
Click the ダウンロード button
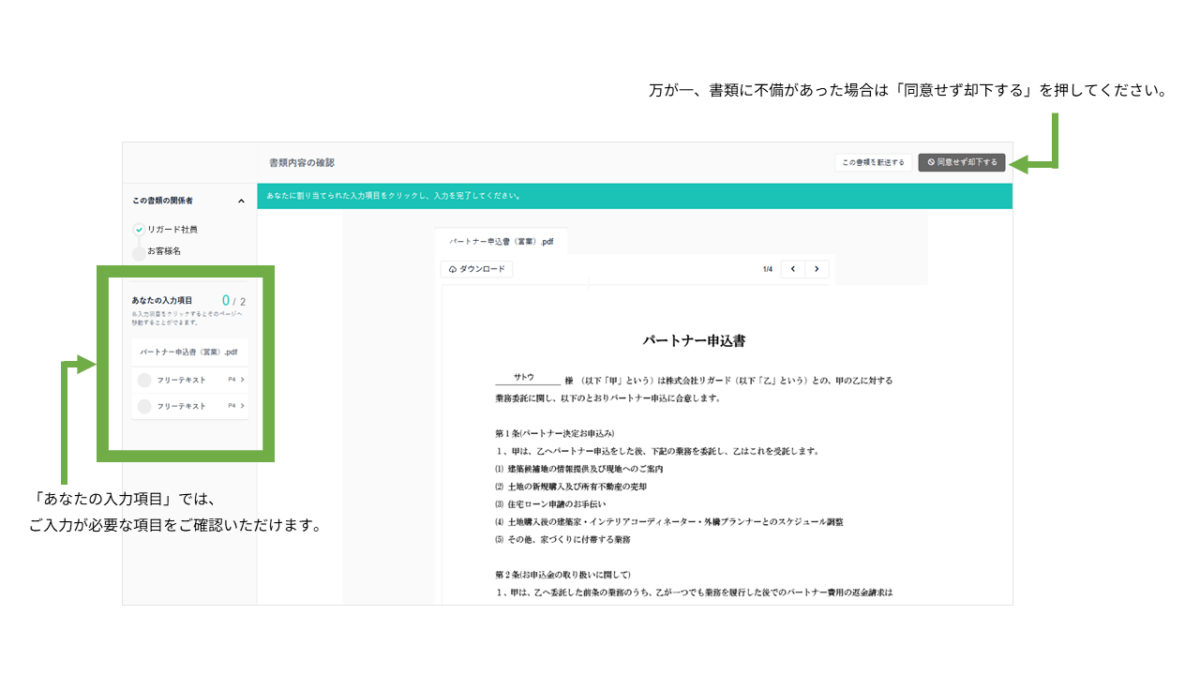coord(478,269)
